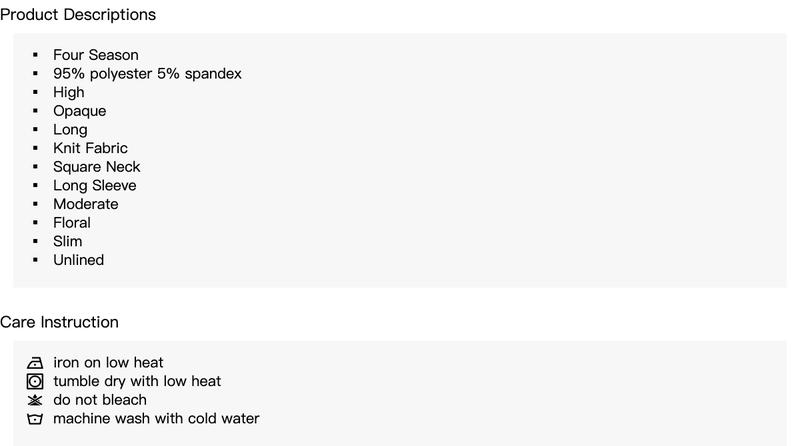Click the do not bleach icon

click(35, 400)
